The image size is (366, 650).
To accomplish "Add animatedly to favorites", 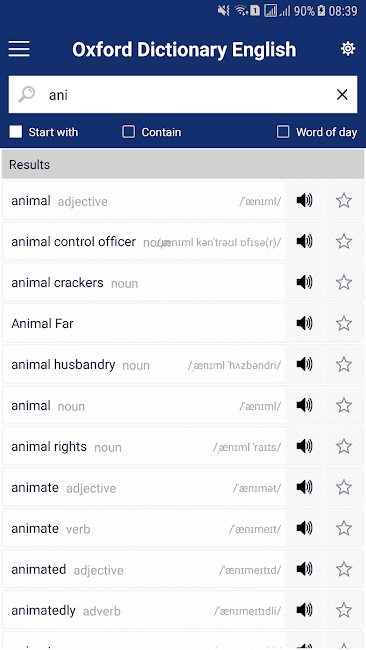I will click(x=344, y=610).
